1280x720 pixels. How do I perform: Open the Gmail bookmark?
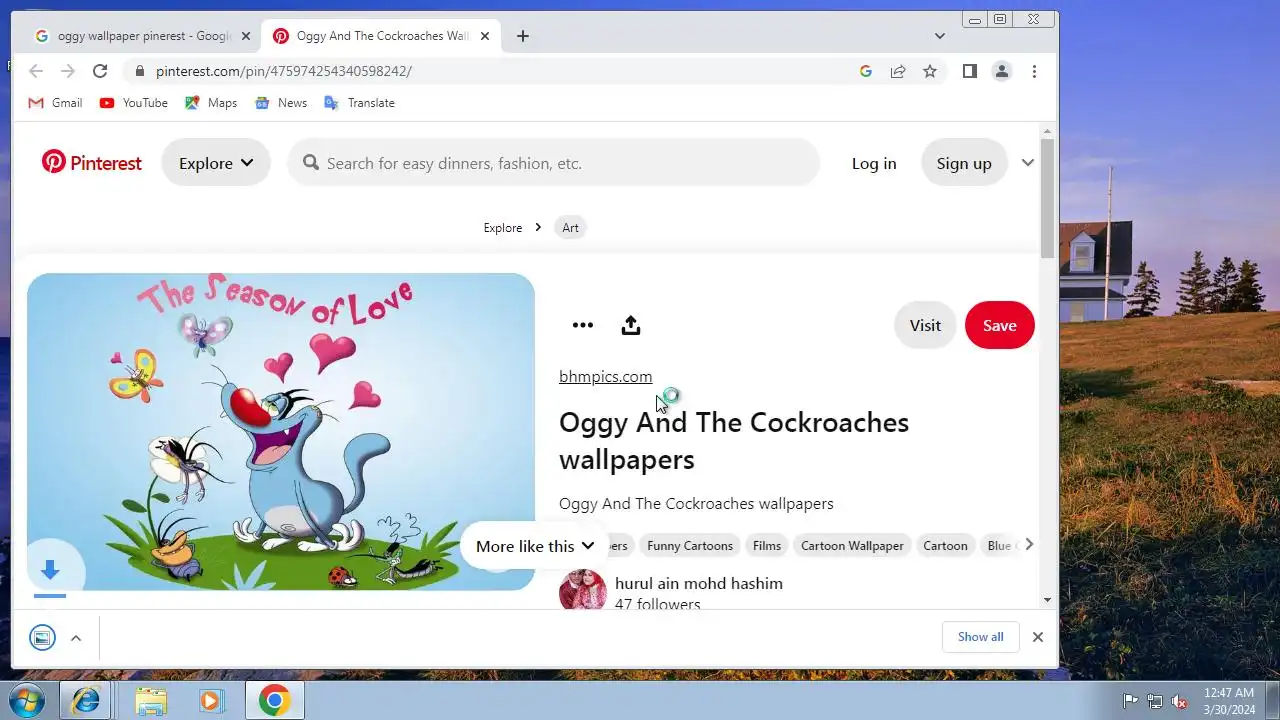[55, 103]
